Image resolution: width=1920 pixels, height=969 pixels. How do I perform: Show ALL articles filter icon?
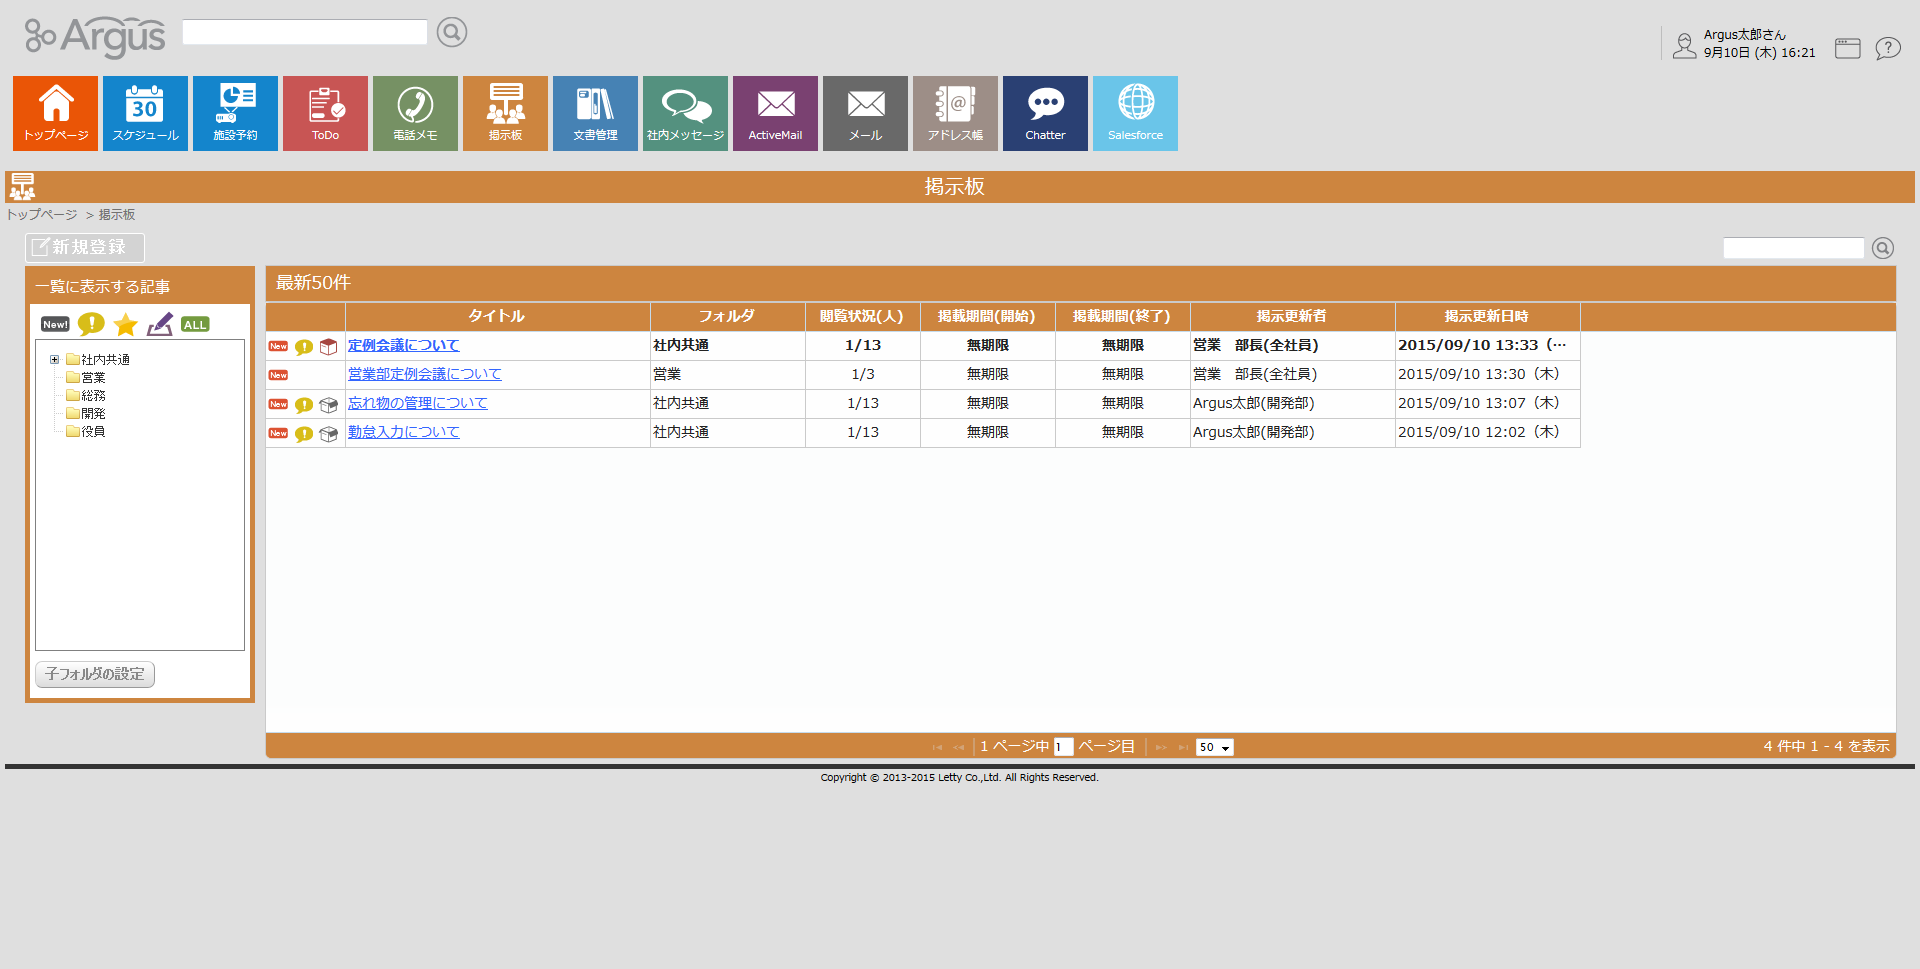tap(195, 324)
